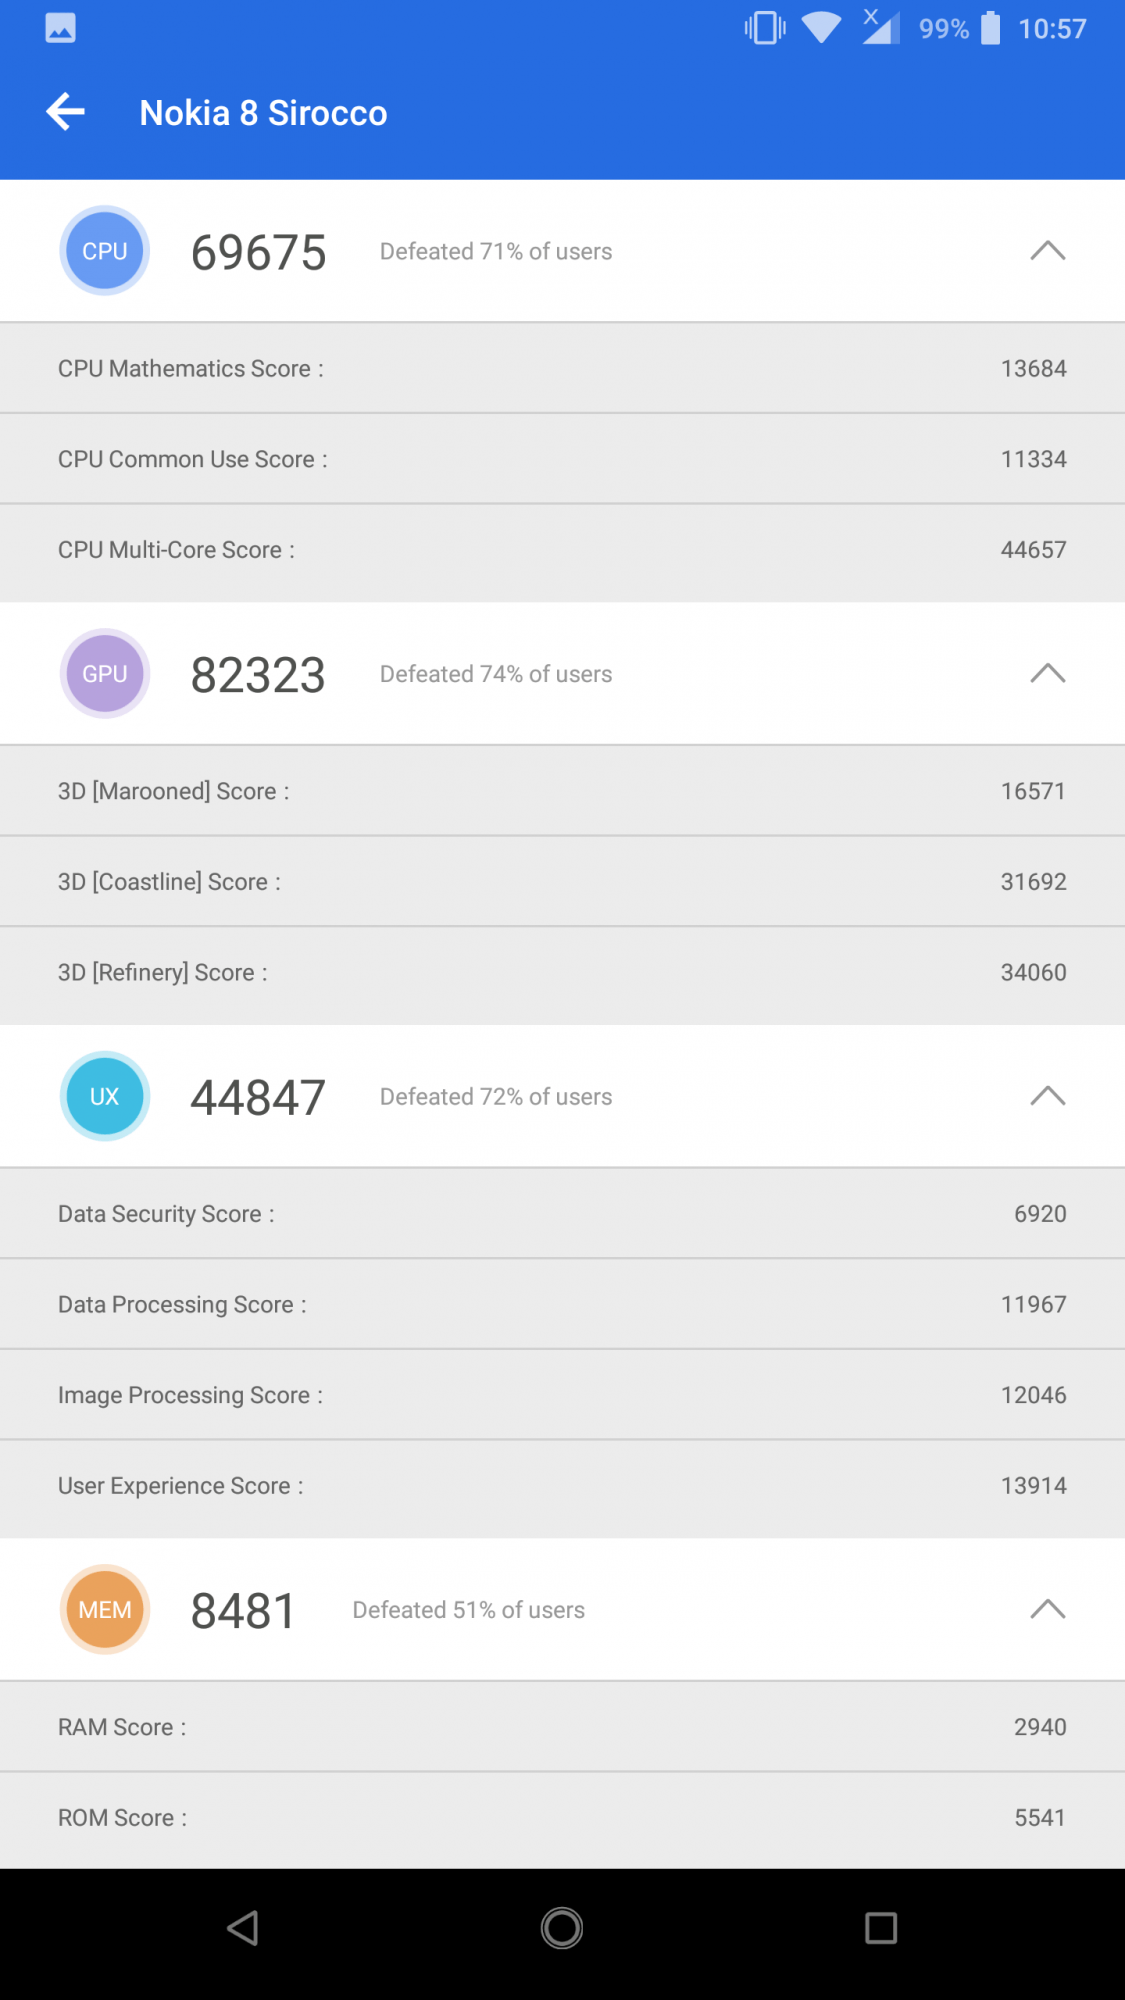
Task: Tap the battery icon in status bar
Action: [990, 28]
